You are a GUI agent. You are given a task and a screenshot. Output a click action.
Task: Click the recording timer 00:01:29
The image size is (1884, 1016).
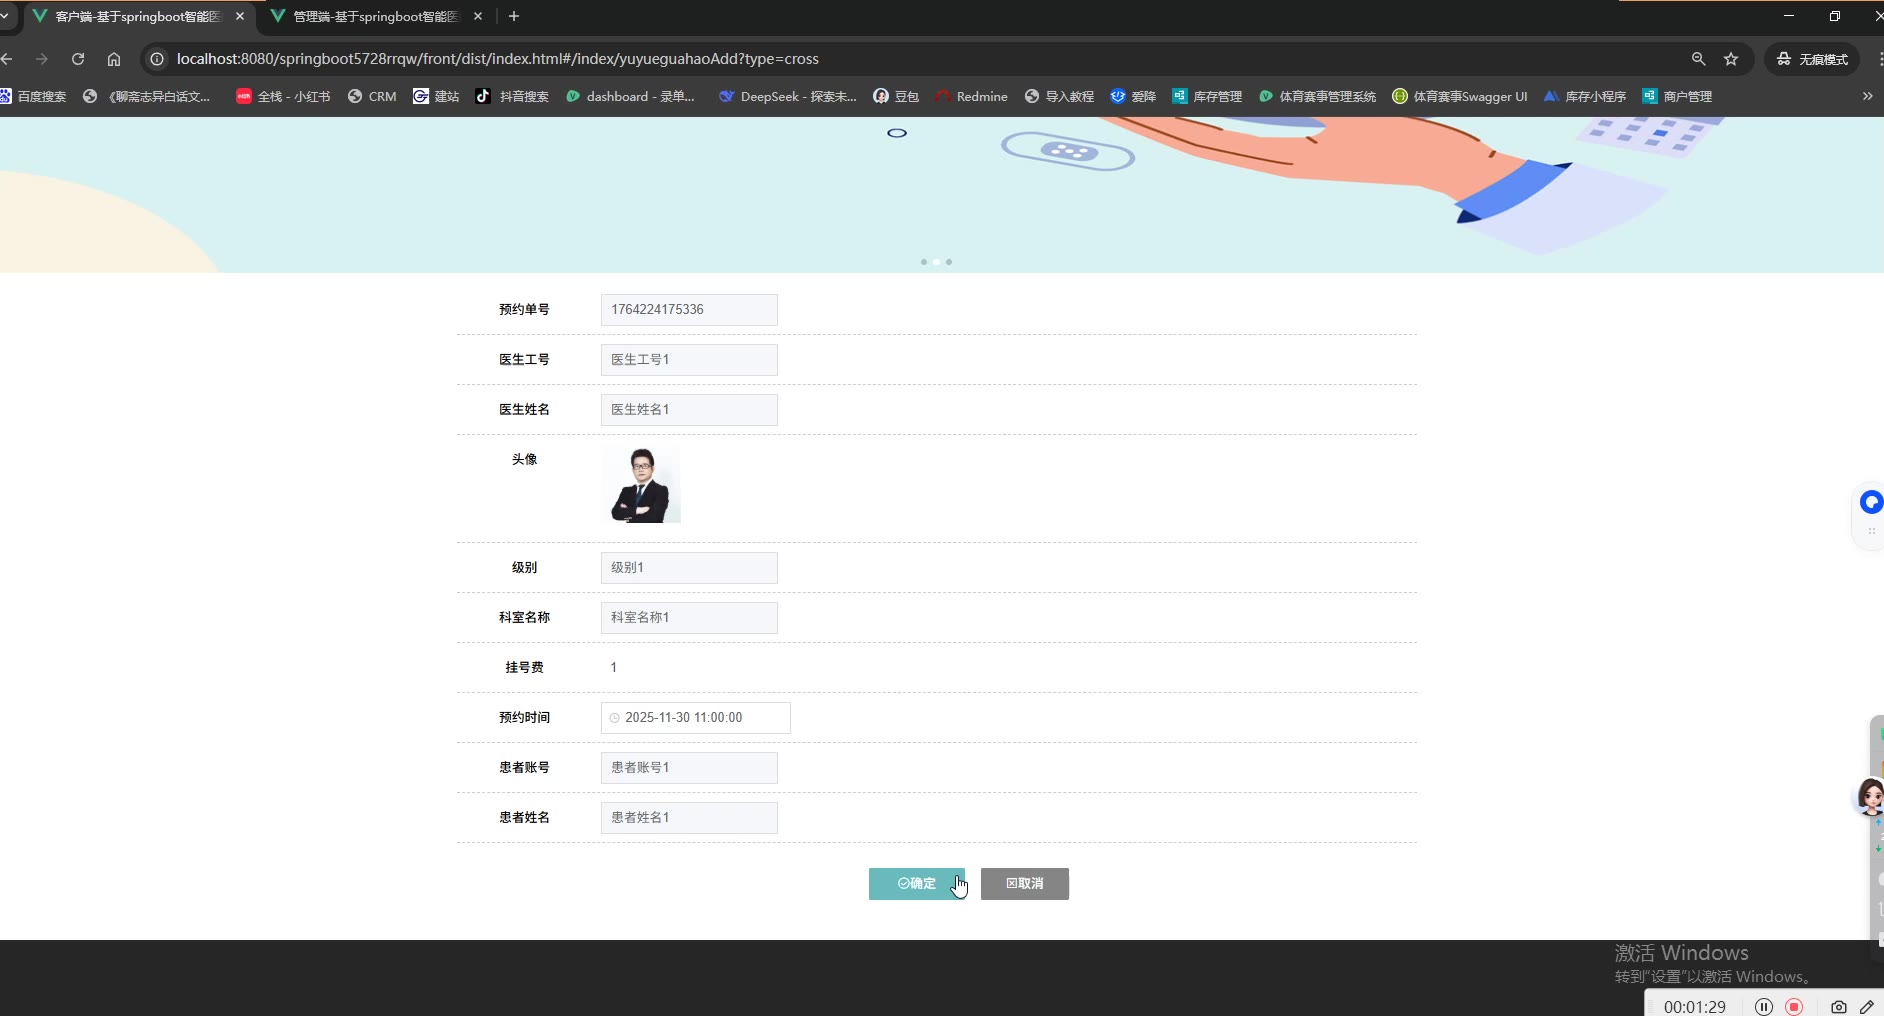coord(1695,1007)
